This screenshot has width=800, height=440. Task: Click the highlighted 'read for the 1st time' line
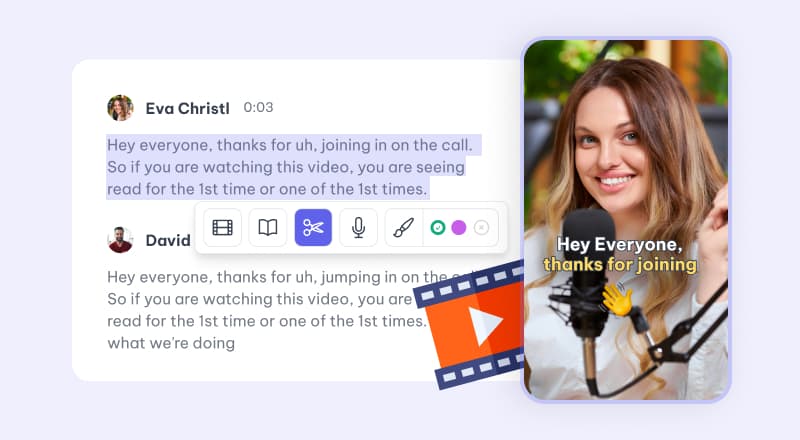(x=267, y=188)
